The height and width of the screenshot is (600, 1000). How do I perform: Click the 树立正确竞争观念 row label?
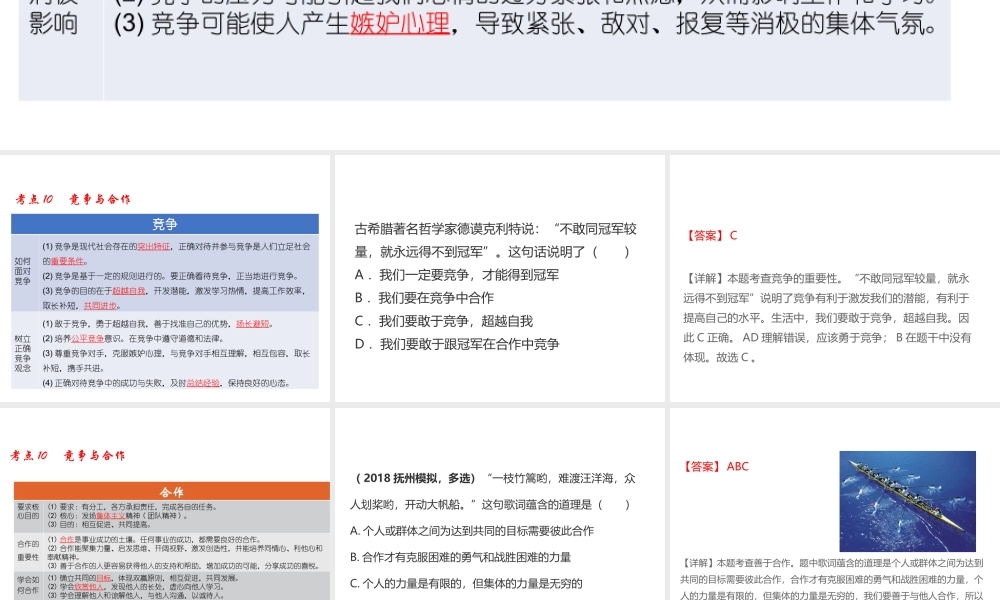click(22, 353)
